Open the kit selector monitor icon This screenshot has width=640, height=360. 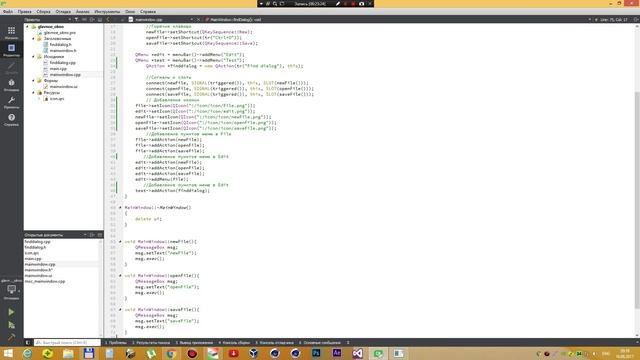pos(11,289)
